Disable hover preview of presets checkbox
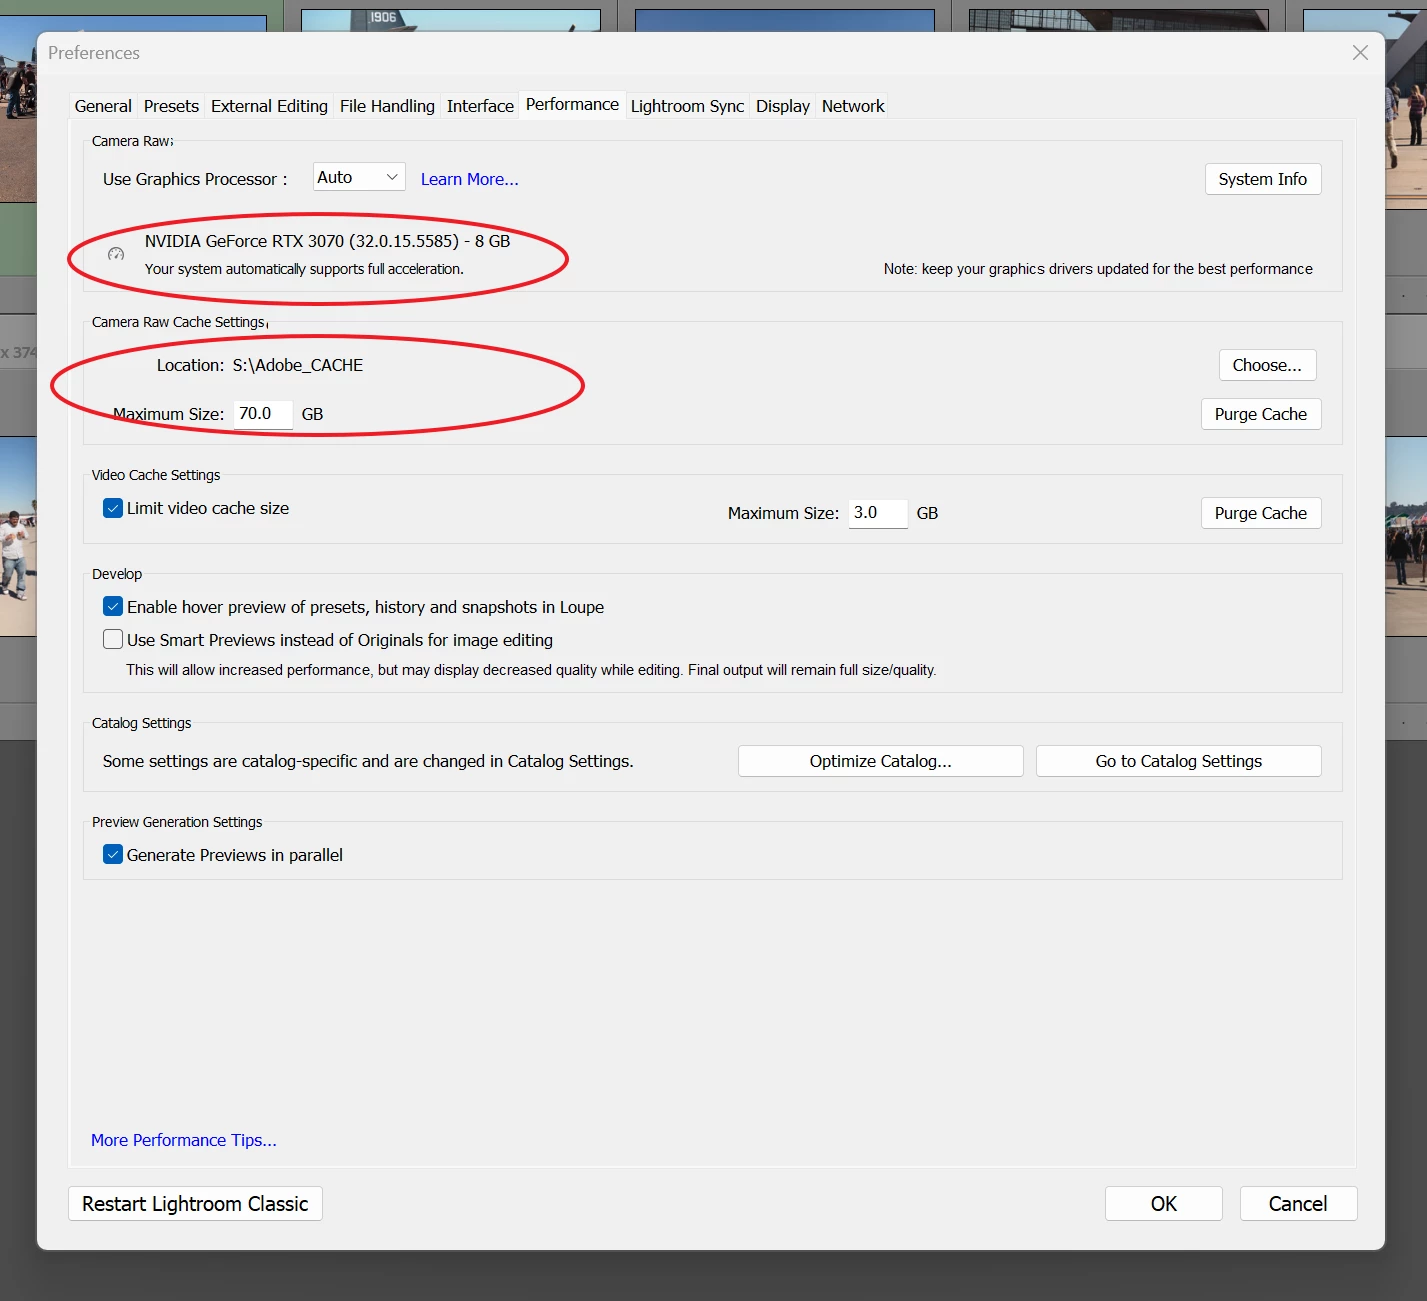Viewport: 1427px width, 1301px height. tap(113, 607)
